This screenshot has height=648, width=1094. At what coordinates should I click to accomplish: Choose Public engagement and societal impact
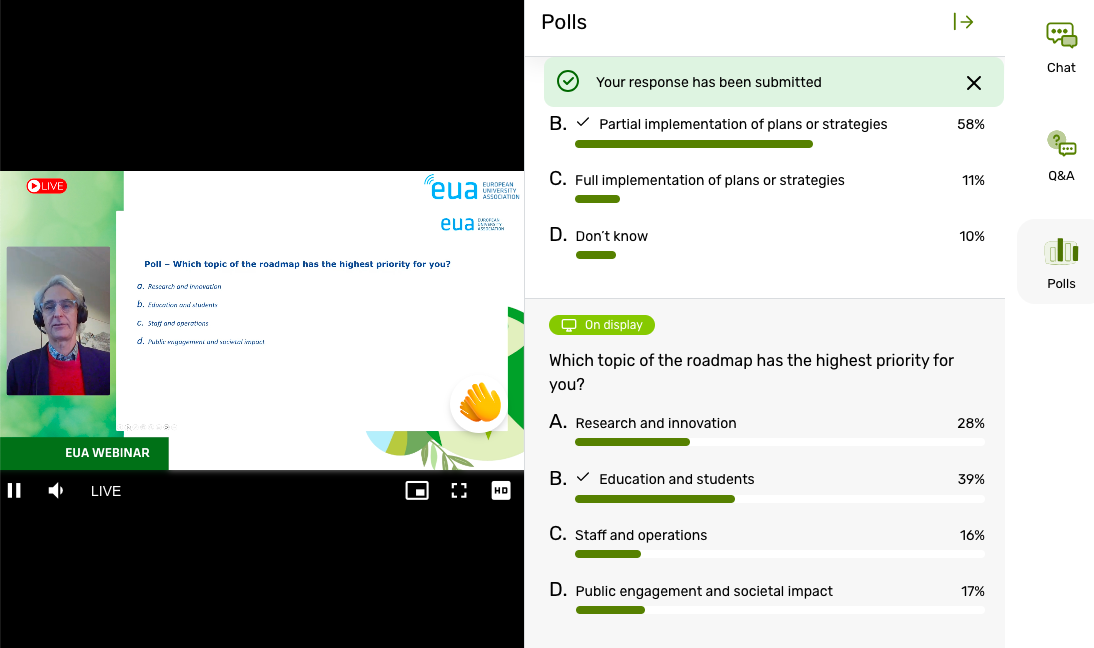click(x=767, y=598)
